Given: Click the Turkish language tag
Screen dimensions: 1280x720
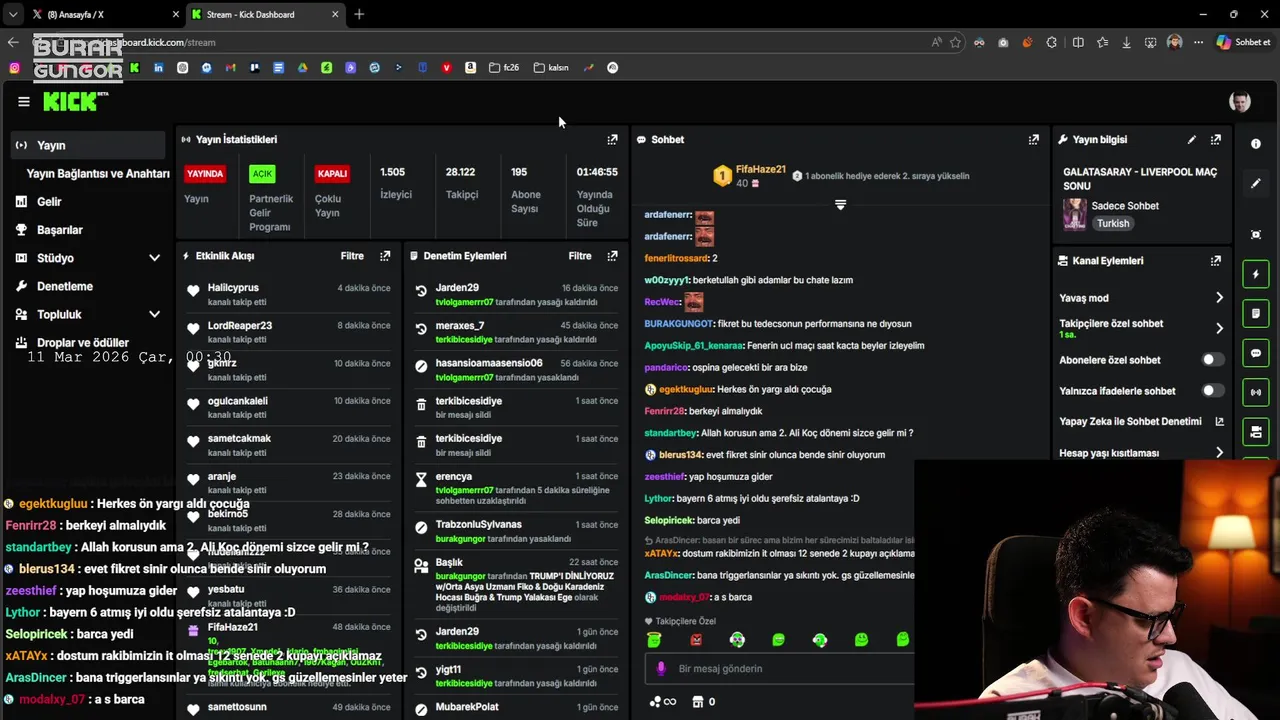Looking at the screenshot, I should 1113,224.
